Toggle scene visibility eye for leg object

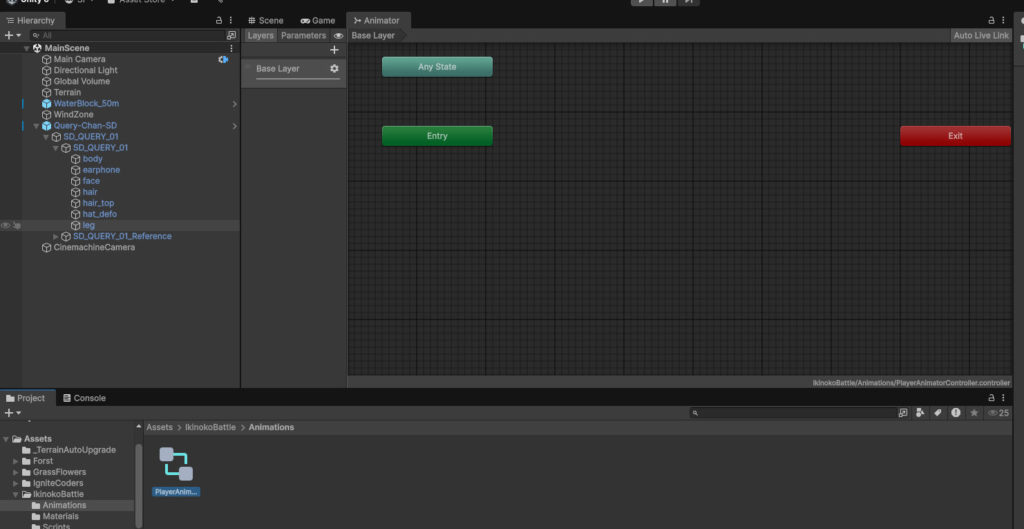click(6, 226)
